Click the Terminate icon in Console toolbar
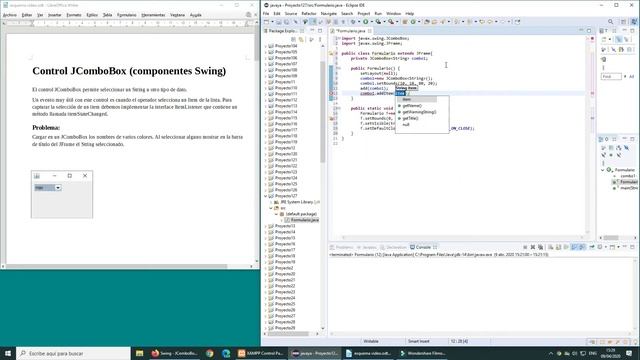The height and width of the screenshot is (360, 640). point(525,247)
